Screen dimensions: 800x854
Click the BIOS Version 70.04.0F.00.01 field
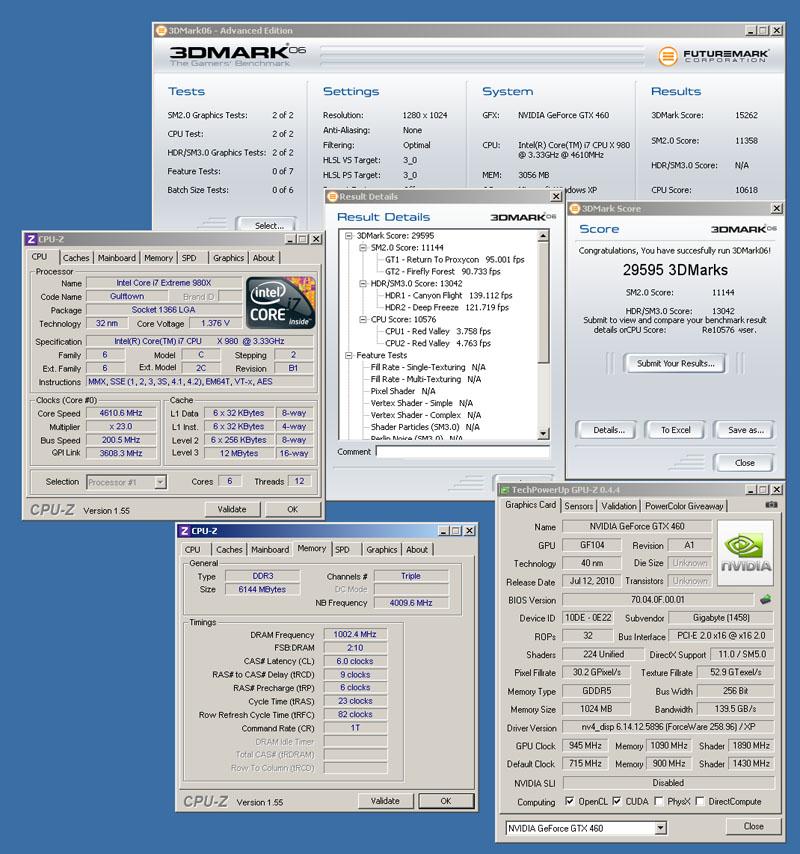click(x=658, y=600)
